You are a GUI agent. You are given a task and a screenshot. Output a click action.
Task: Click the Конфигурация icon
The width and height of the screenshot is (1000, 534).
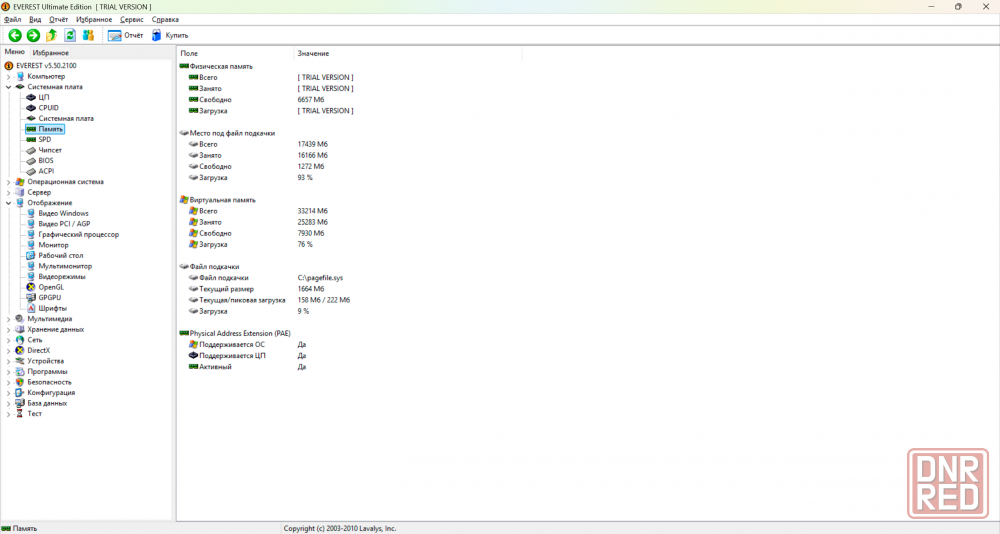point(20,393)
